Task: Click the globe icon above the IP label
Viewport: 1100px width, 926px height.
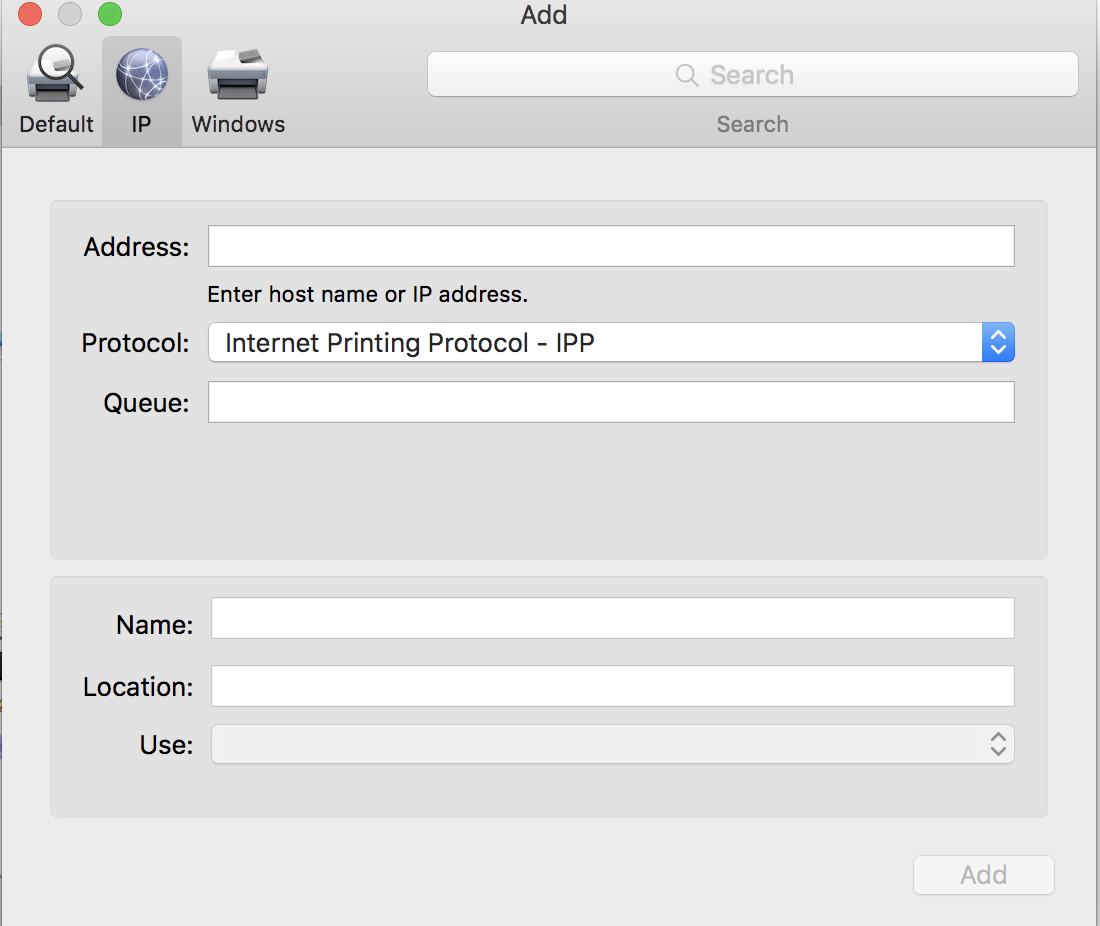Action: coord(141,72)
